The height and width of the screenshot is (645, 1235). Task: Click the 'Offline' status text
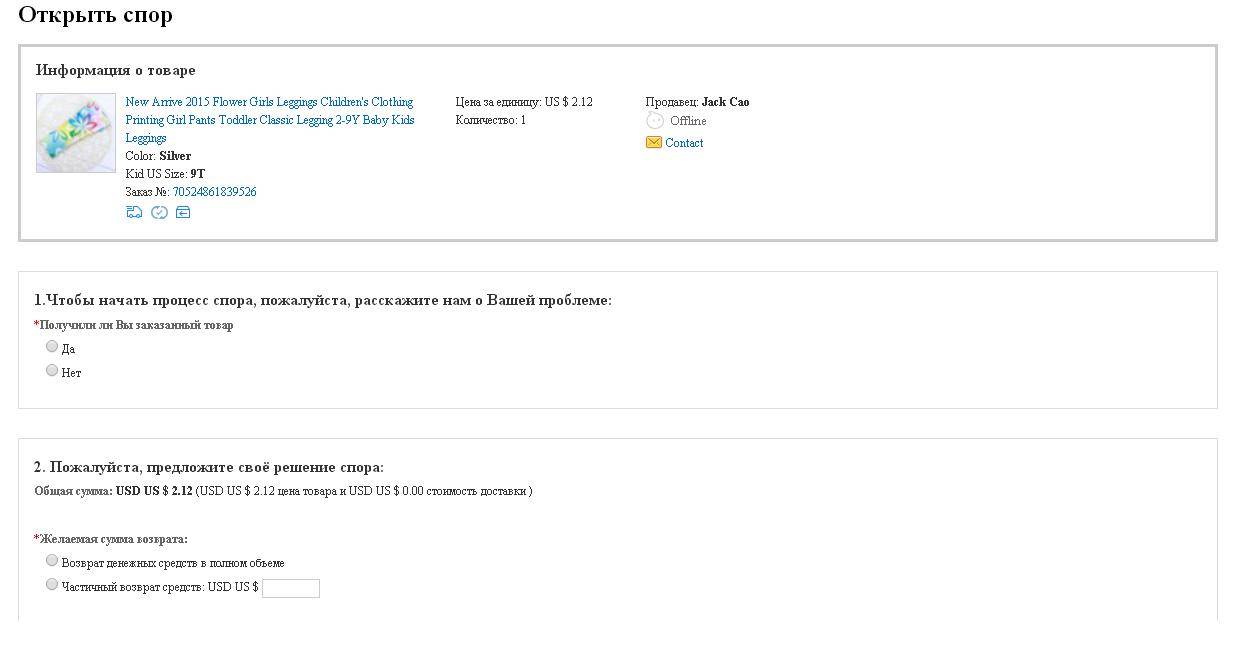tap(688, 121)
